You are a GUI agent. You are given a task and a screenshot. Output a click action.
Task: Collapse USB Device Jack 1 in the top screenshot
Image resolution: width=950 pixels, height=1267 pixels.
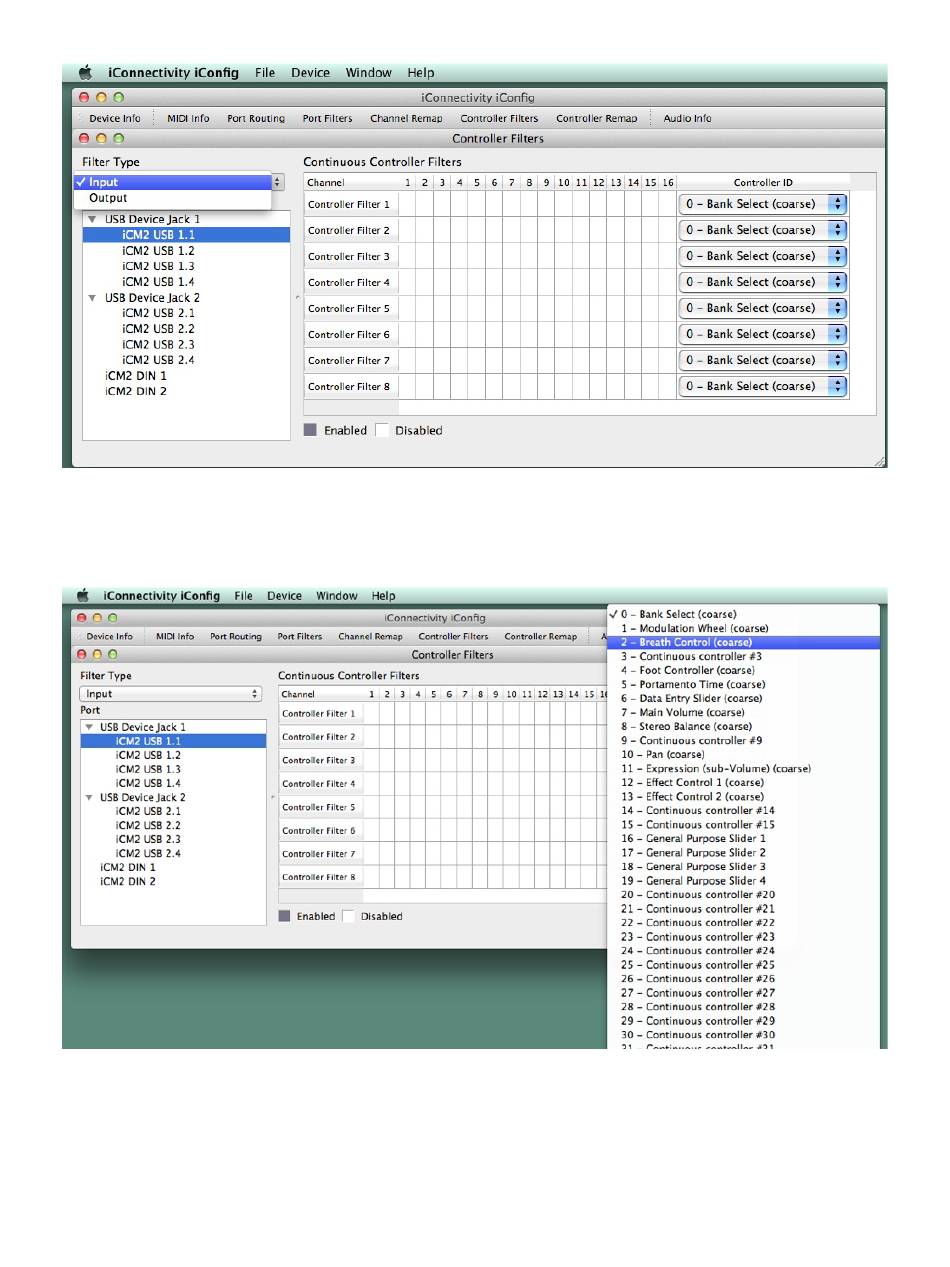92,219
